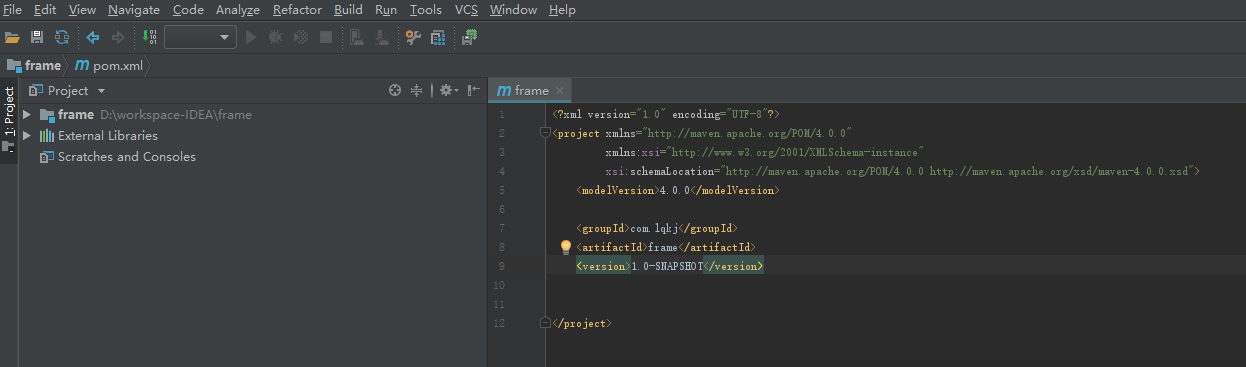The image size is (1246, 367).
Task: Open the File menu
Action: point(13,10)
